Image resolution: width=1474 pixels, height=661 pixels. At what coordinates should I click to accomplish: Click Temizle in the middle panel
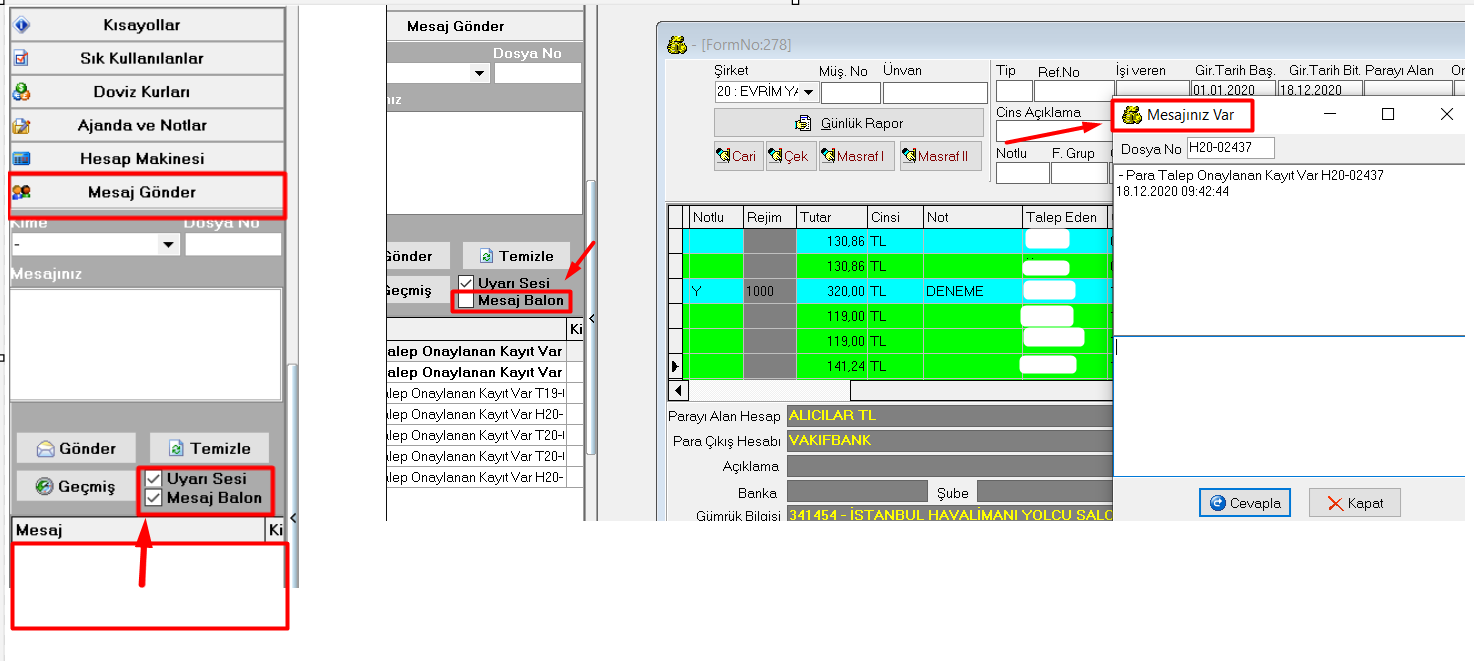[516, 256]
